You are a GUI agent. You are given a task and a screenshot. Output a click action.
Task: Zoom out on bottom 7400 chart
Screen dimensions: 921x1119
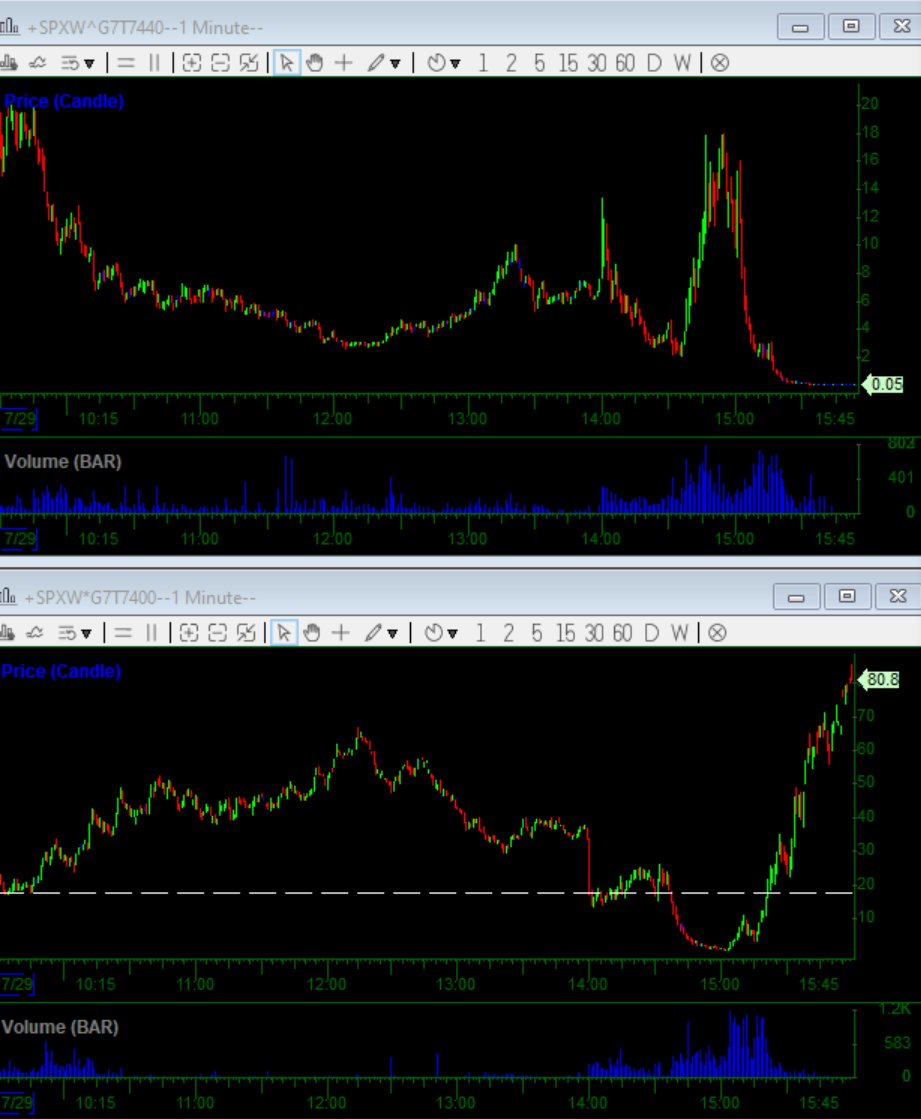click(218, 632)
